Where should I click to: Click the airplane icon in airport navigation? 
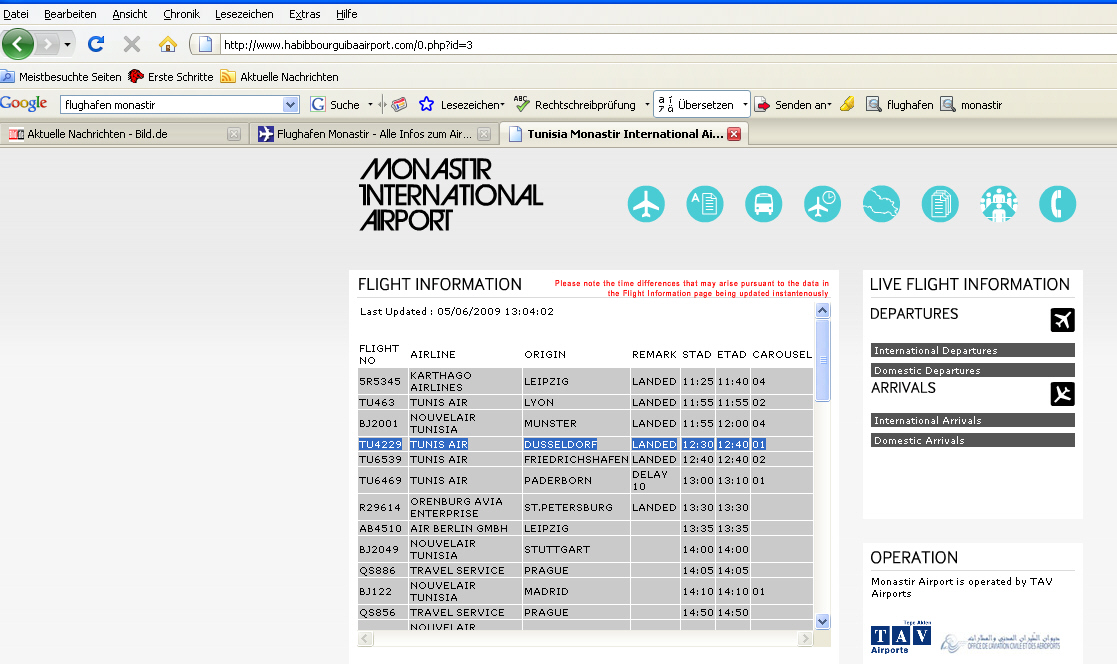[x=646, y=204]
